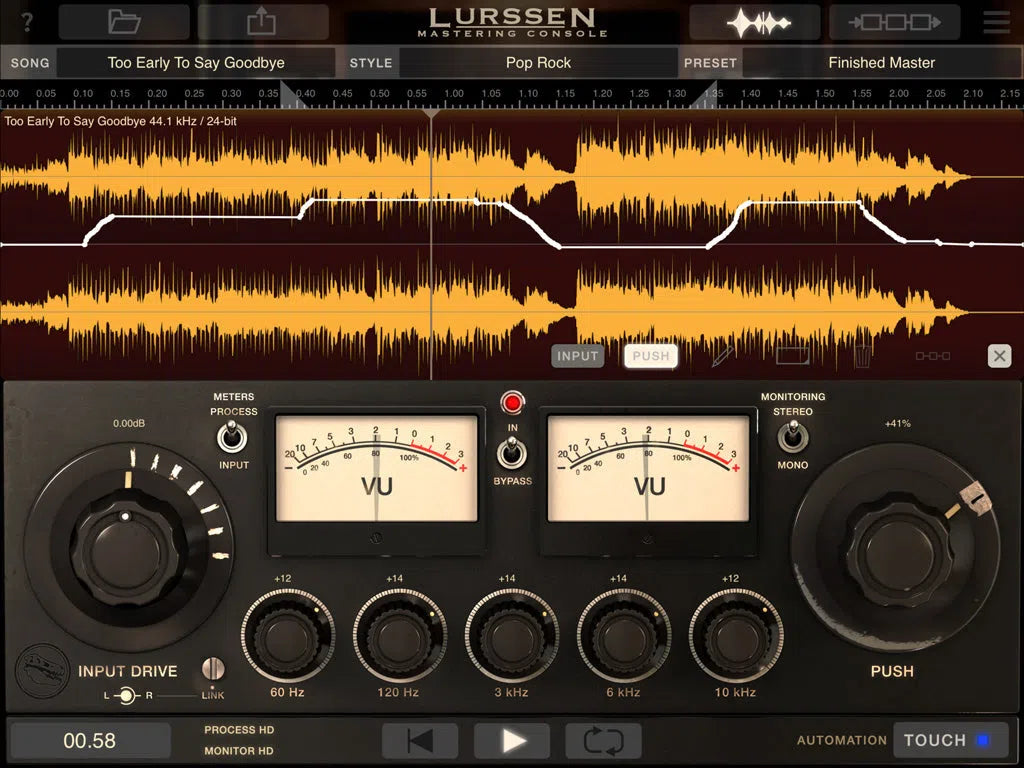Select the rectangle selection tool above the waveform

pyautogui.click(x=791, y=355)
